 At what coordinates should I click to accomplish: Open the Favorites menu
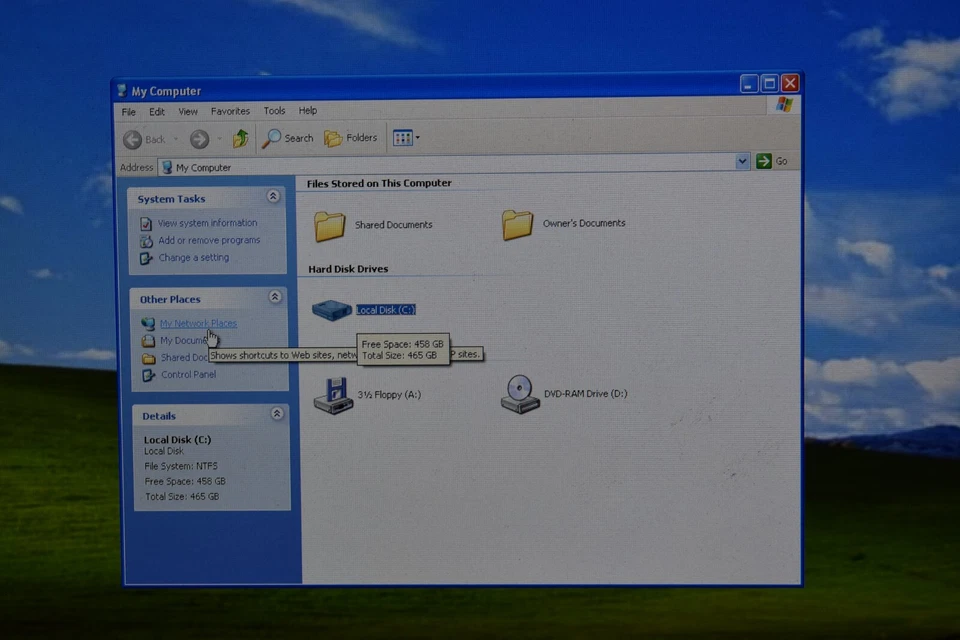pyautogui.click(x=230, y=110)
